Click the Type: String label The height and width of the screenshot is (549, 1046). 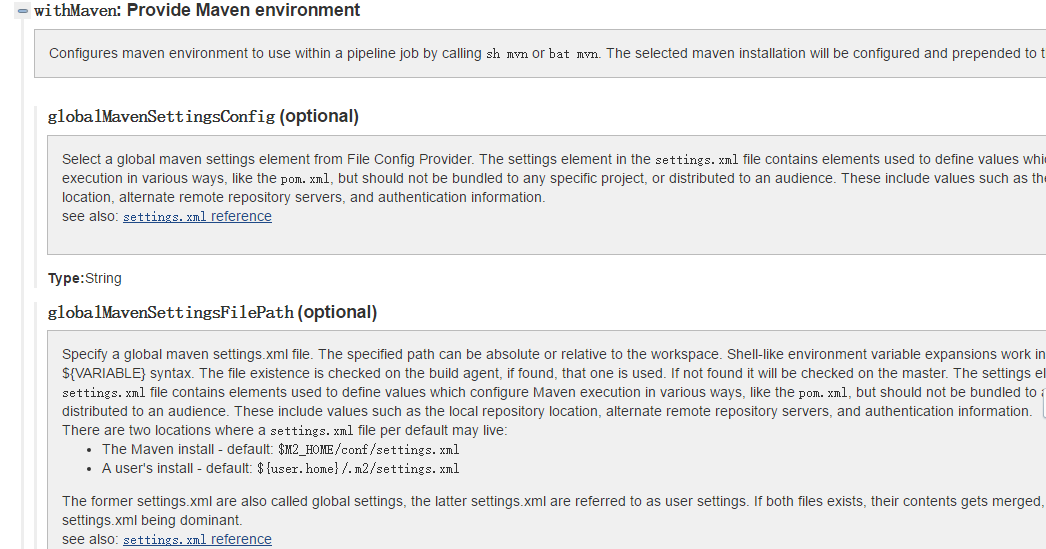click(x=85, y=278)
